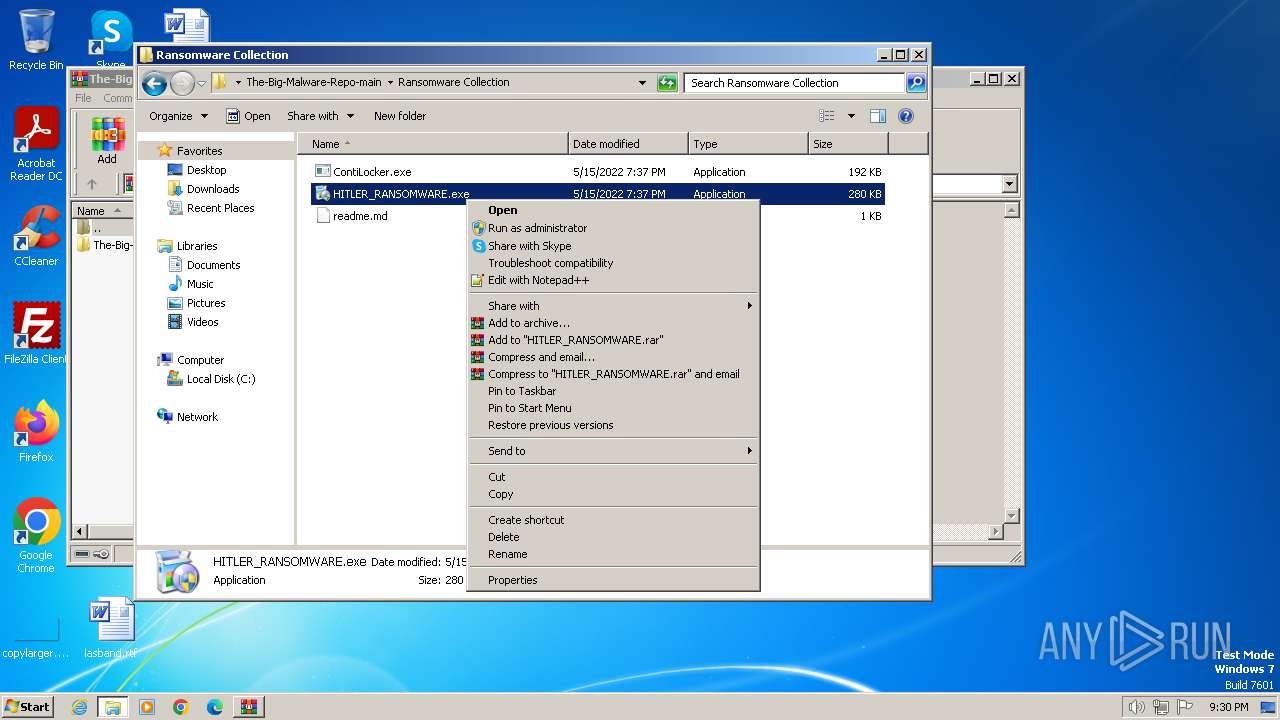The image size is (1280, 720).
Task: Click the volume speaker tray icon
Action: click(1136, 707)
